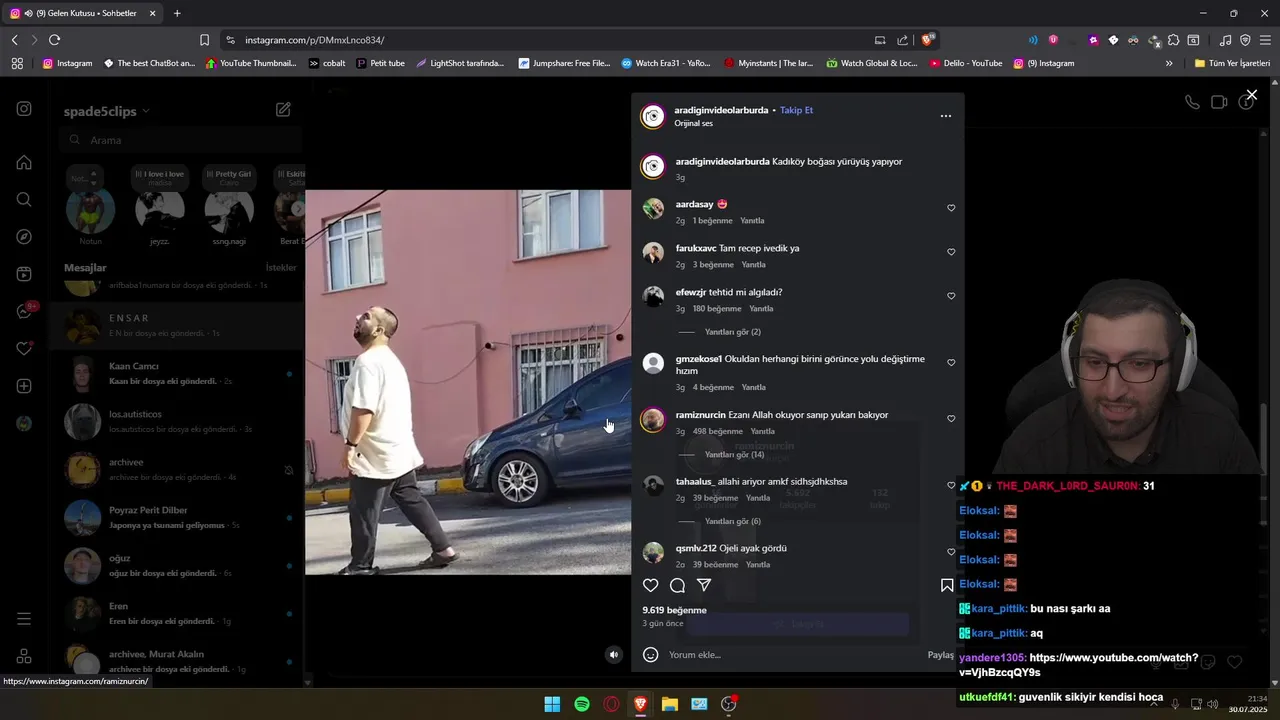Open the post options three-dot menu

click(945, 116)
